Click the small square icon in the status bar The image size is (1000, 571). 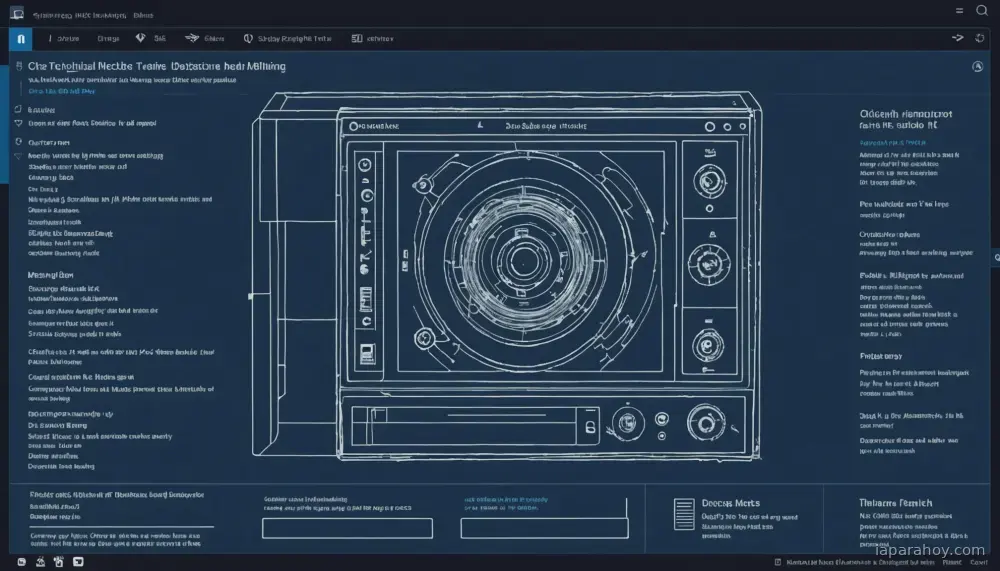(x=777, y=562)
